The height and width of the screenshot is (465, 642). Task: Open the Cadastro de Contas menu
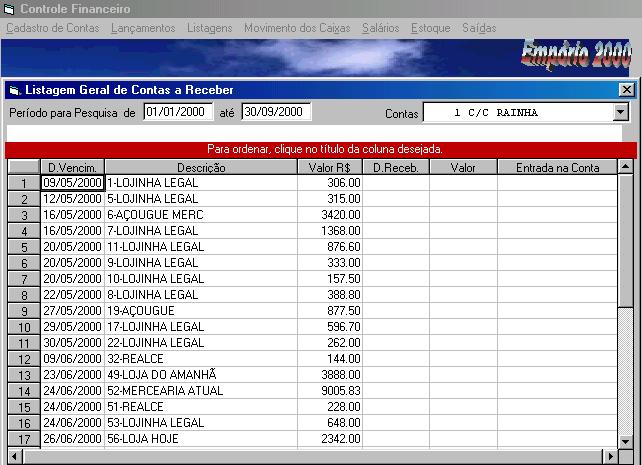pyautogui.click(x=52, y=28)
